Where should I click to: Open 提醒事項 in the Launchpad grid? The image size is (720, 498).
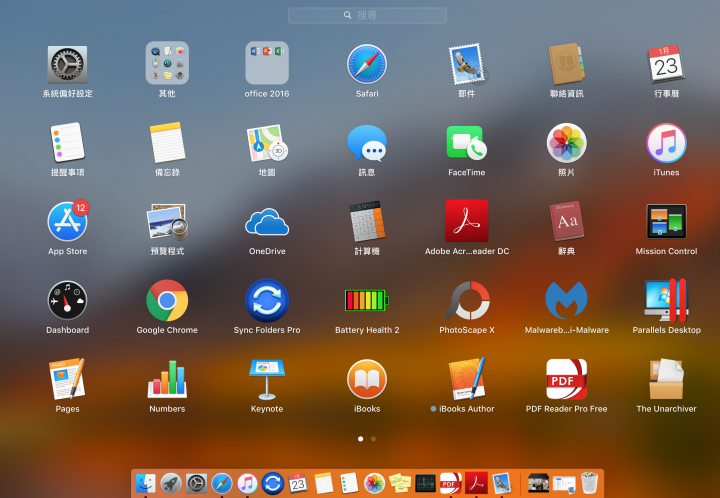(68, 143)
